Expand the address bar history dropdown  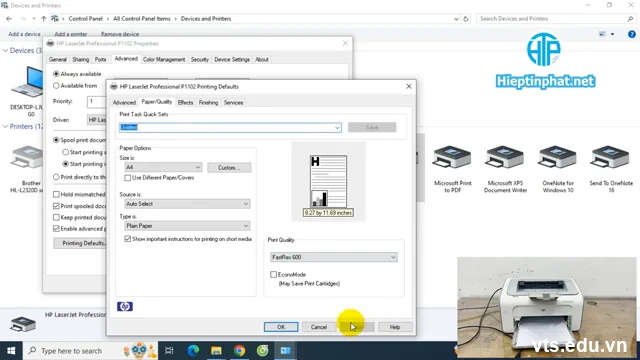tap(456, 19)
